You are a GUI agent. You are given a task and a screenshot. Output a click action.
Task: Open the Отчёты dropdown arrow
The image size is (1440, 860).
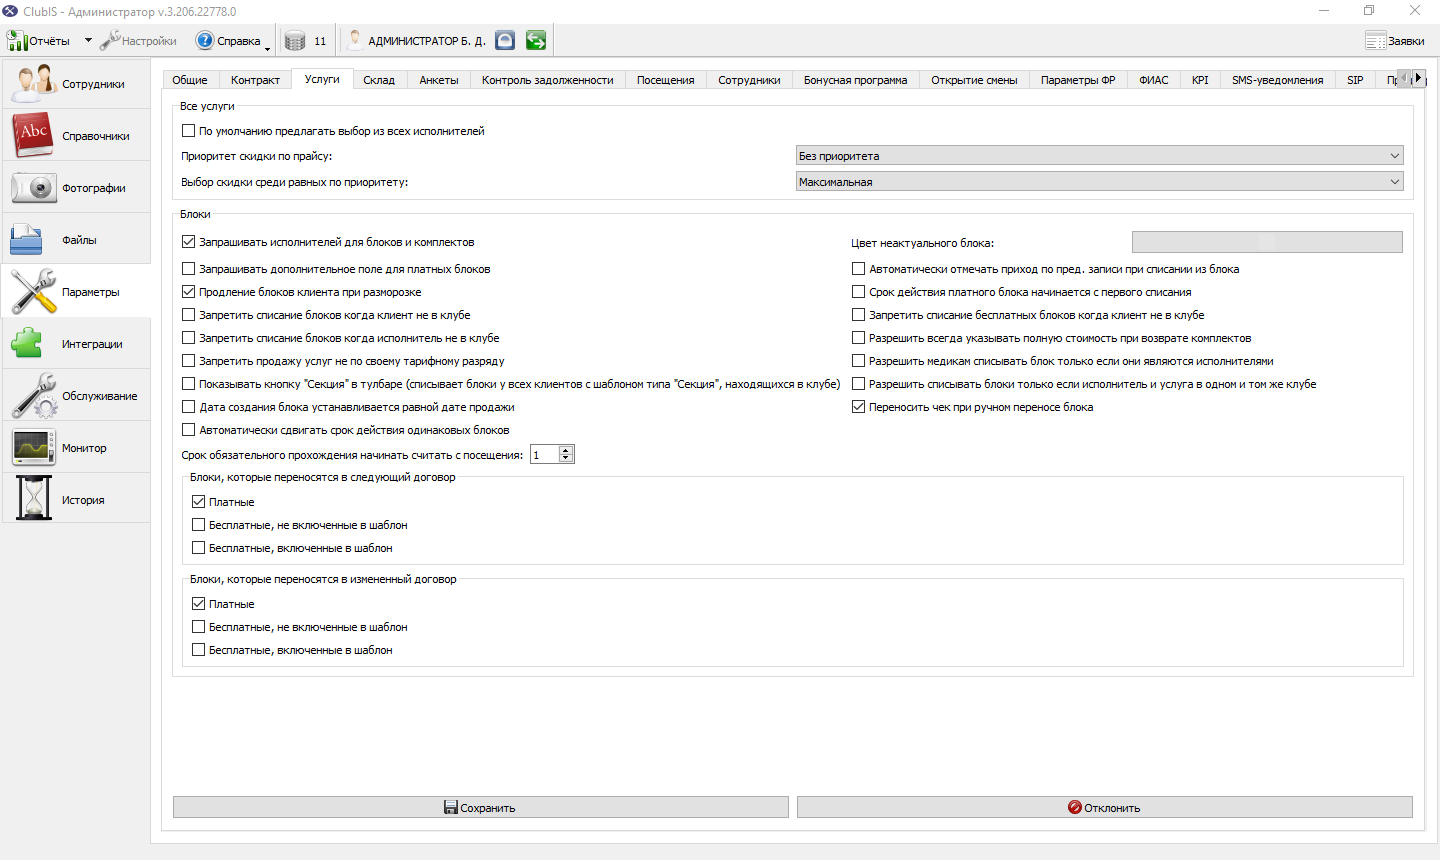tap(88, 41)
